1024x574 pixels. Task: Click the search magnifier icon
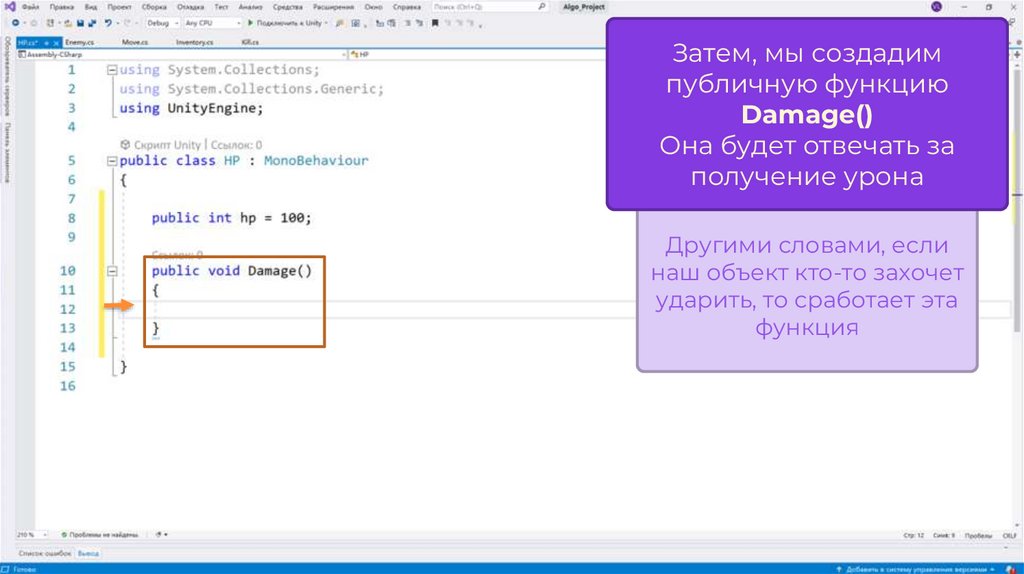tap(541, 7)
